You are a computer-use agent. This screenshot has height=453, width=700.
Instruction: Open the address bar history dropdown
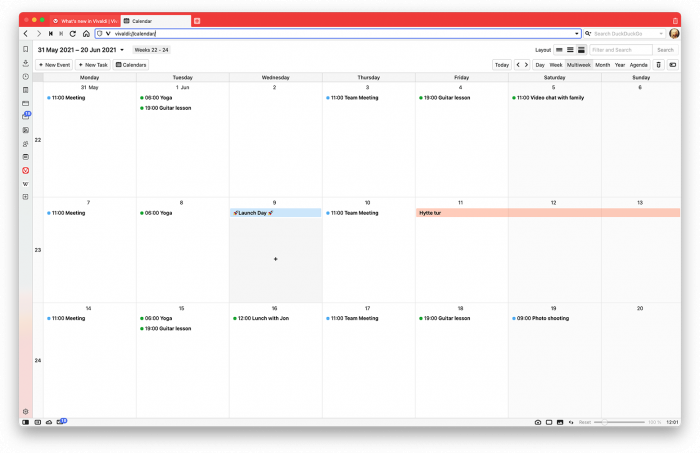click(x=576, y=33)
